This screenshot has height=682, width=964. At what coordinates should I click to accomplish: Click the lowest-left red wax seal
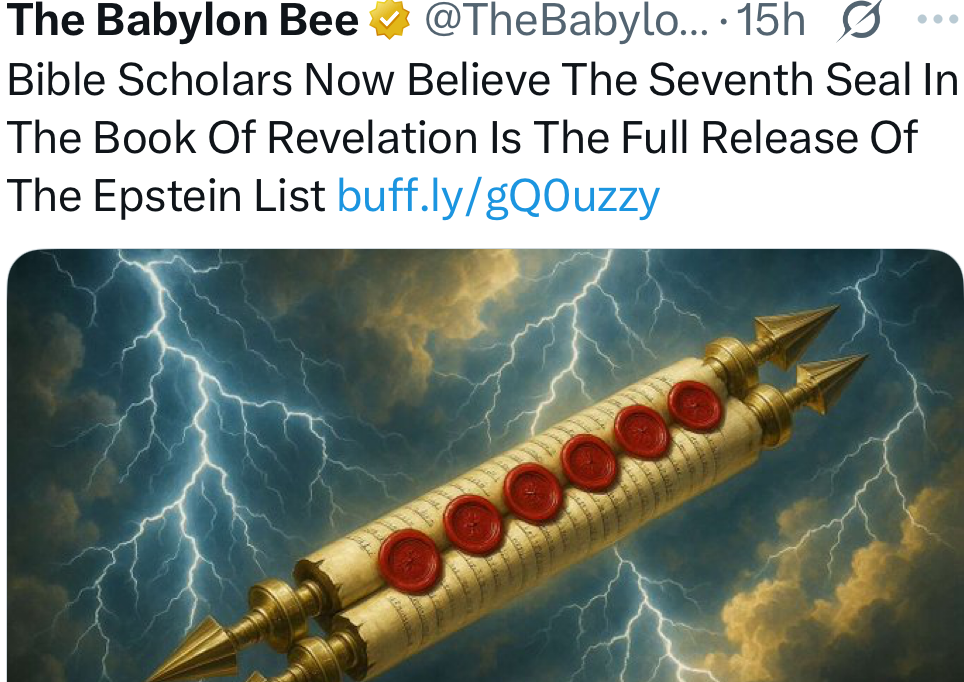click(409, 561)
